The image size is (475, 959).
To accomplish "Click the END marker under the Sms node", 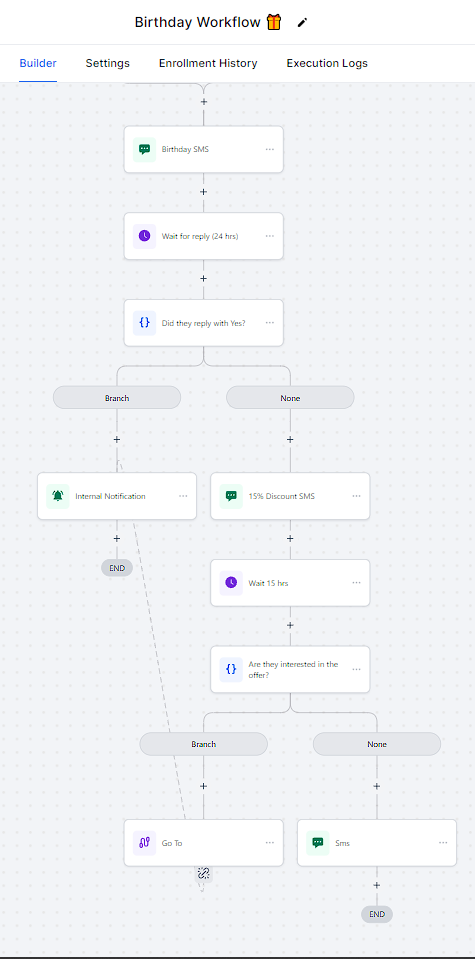I will [377, 914].
